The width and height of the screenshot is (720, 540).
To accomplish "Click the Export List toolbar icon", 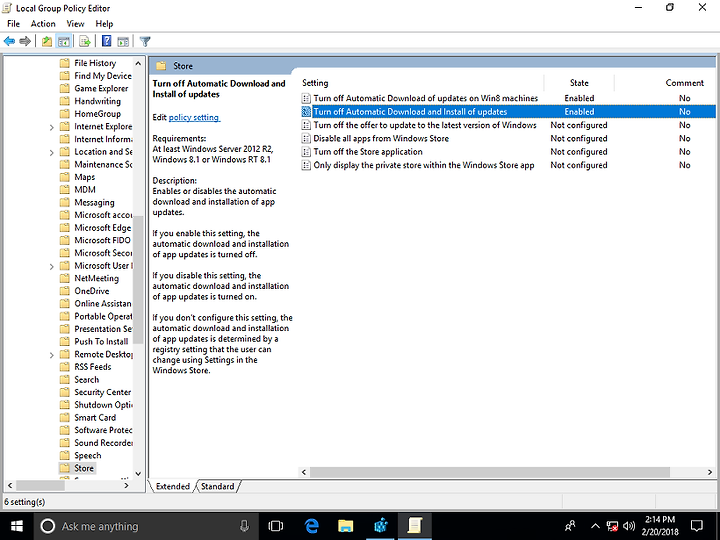I will coord(84,41).
